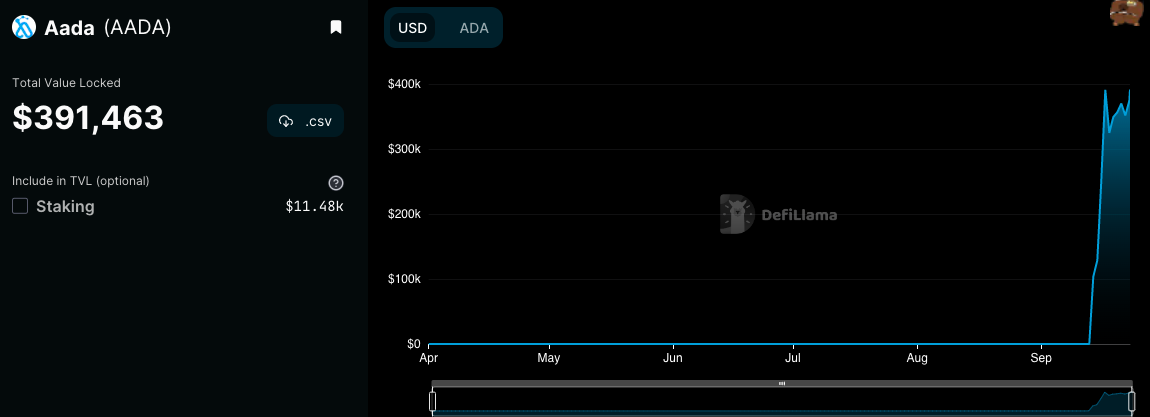
Task: Enable the Staking checkbox
Action: [x=20, y=206]
